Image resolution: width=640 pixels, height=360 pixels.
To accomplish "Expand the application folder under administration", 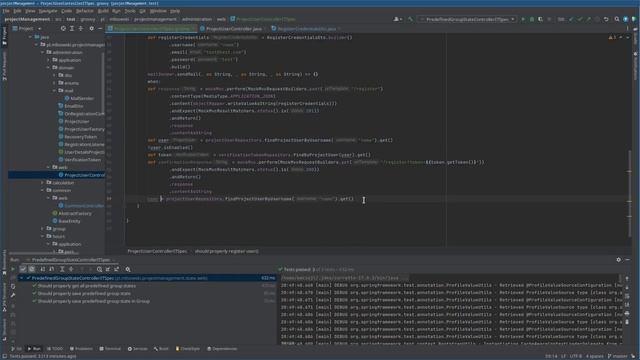I will coord(48,60).
